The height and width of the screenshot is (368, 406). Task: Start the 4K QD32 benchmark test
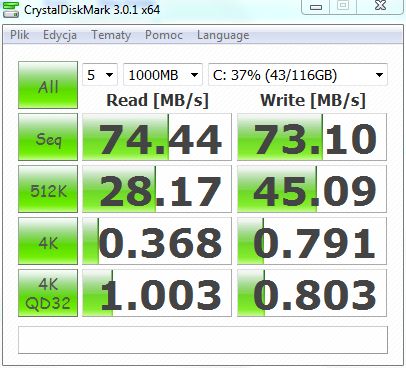coord(48,293)
